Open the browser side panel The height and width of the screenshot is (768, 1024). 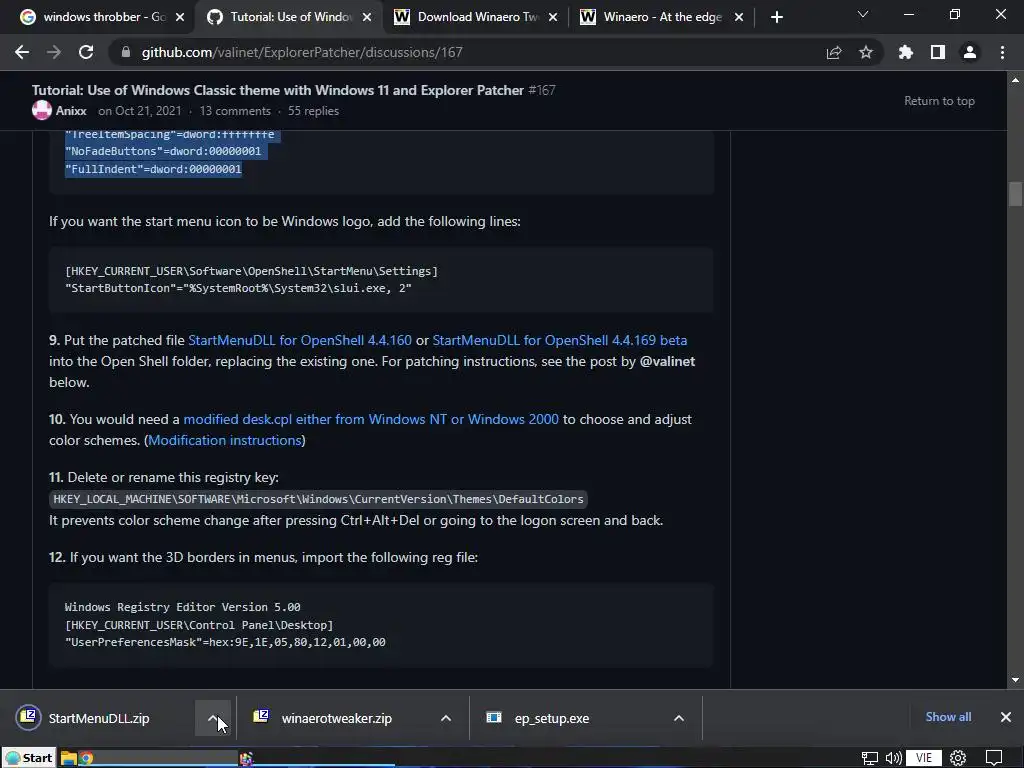coord(938,52)
